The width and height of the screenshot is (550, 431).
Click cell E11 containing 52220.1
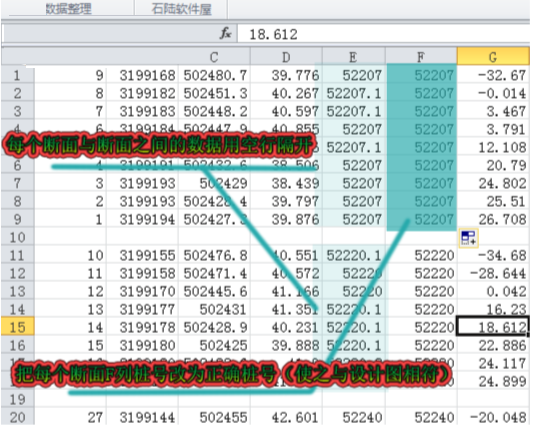[x=353, y=255]
